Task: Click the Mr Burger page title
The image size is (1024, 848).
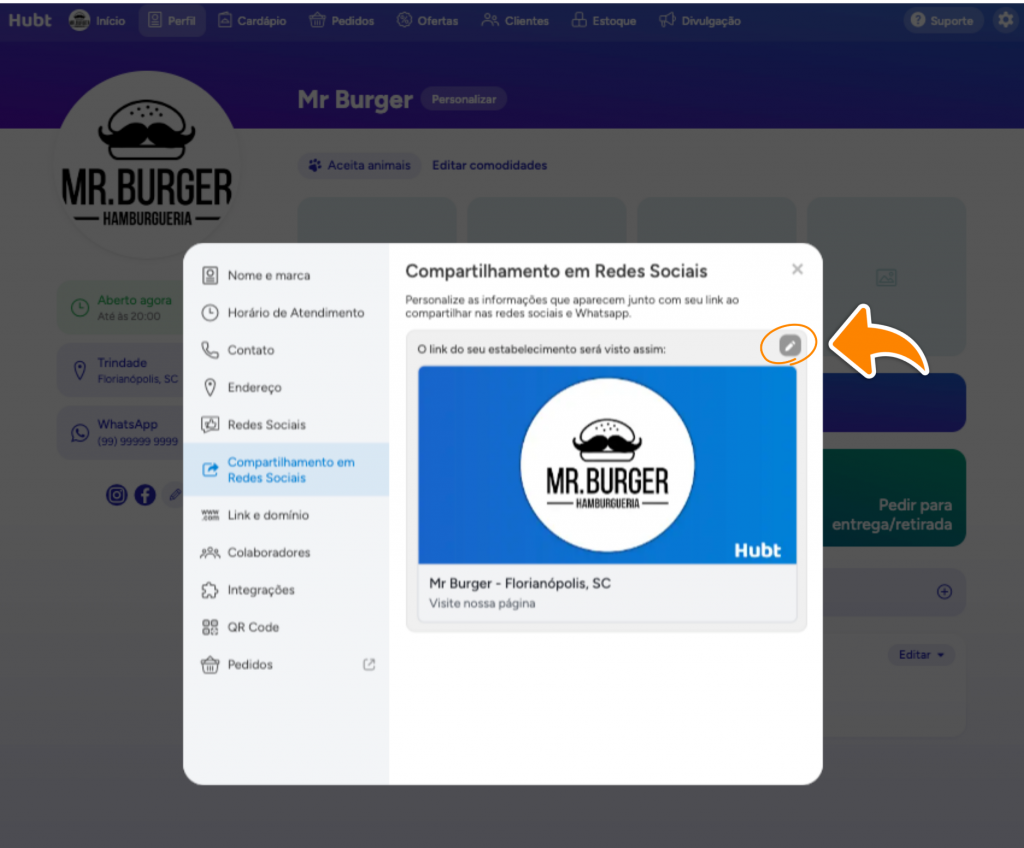Action: coord(355,99)
